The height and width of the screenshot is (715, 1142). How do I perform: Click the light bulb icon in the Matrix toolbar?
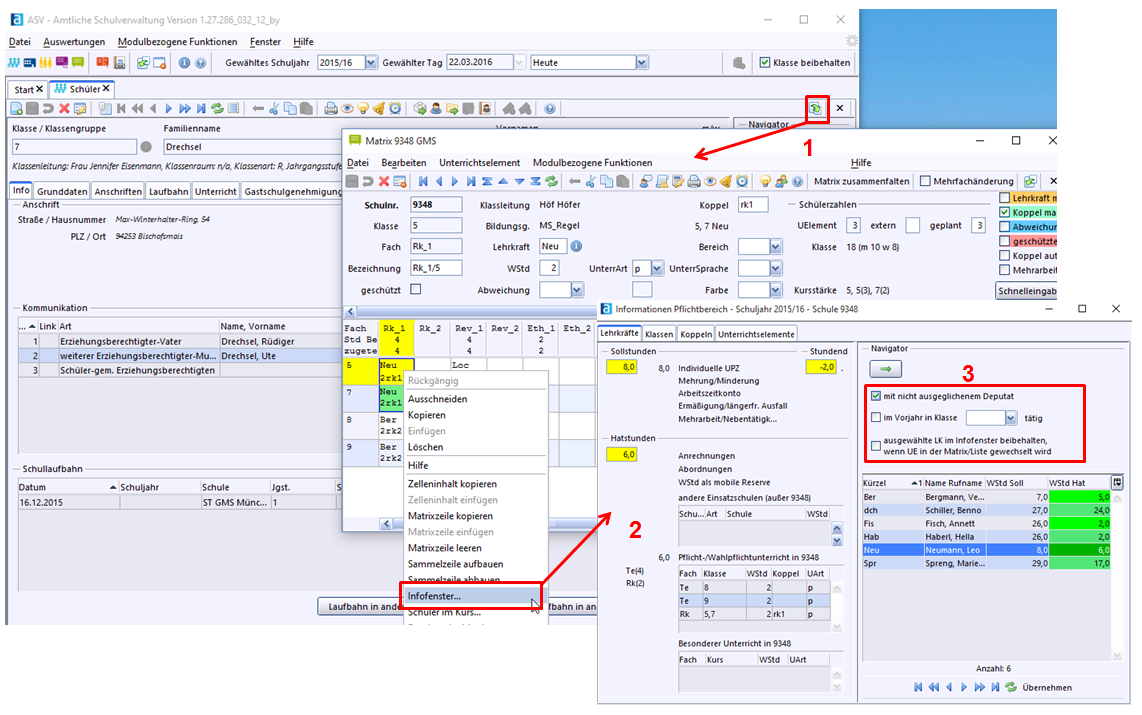click(765, 181)
